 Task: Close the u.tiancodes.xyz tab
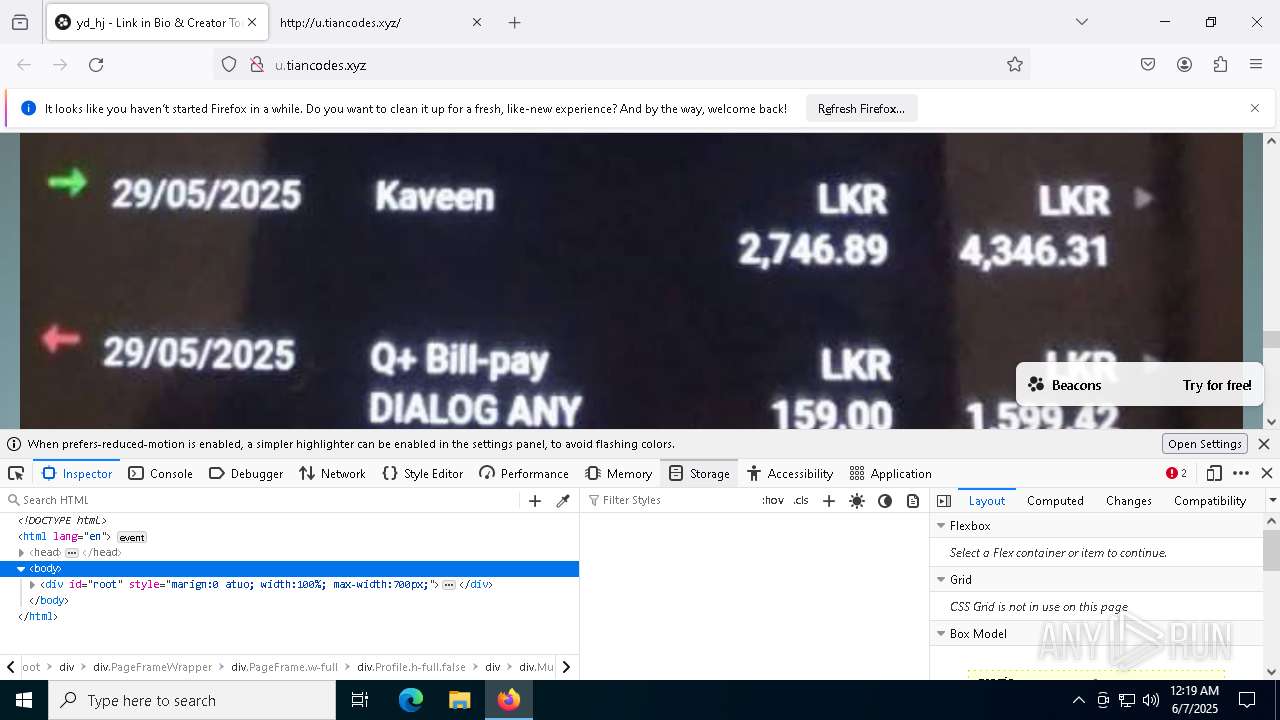[x=477, y=22]
